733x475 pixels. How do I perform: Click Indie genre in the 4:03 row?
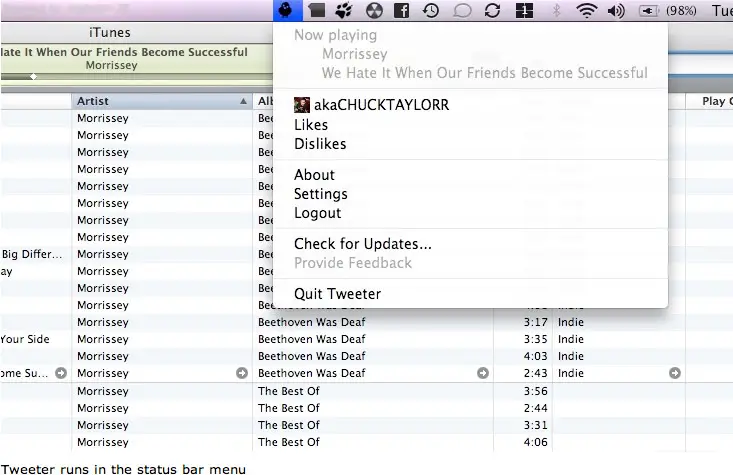pos(570,356)
